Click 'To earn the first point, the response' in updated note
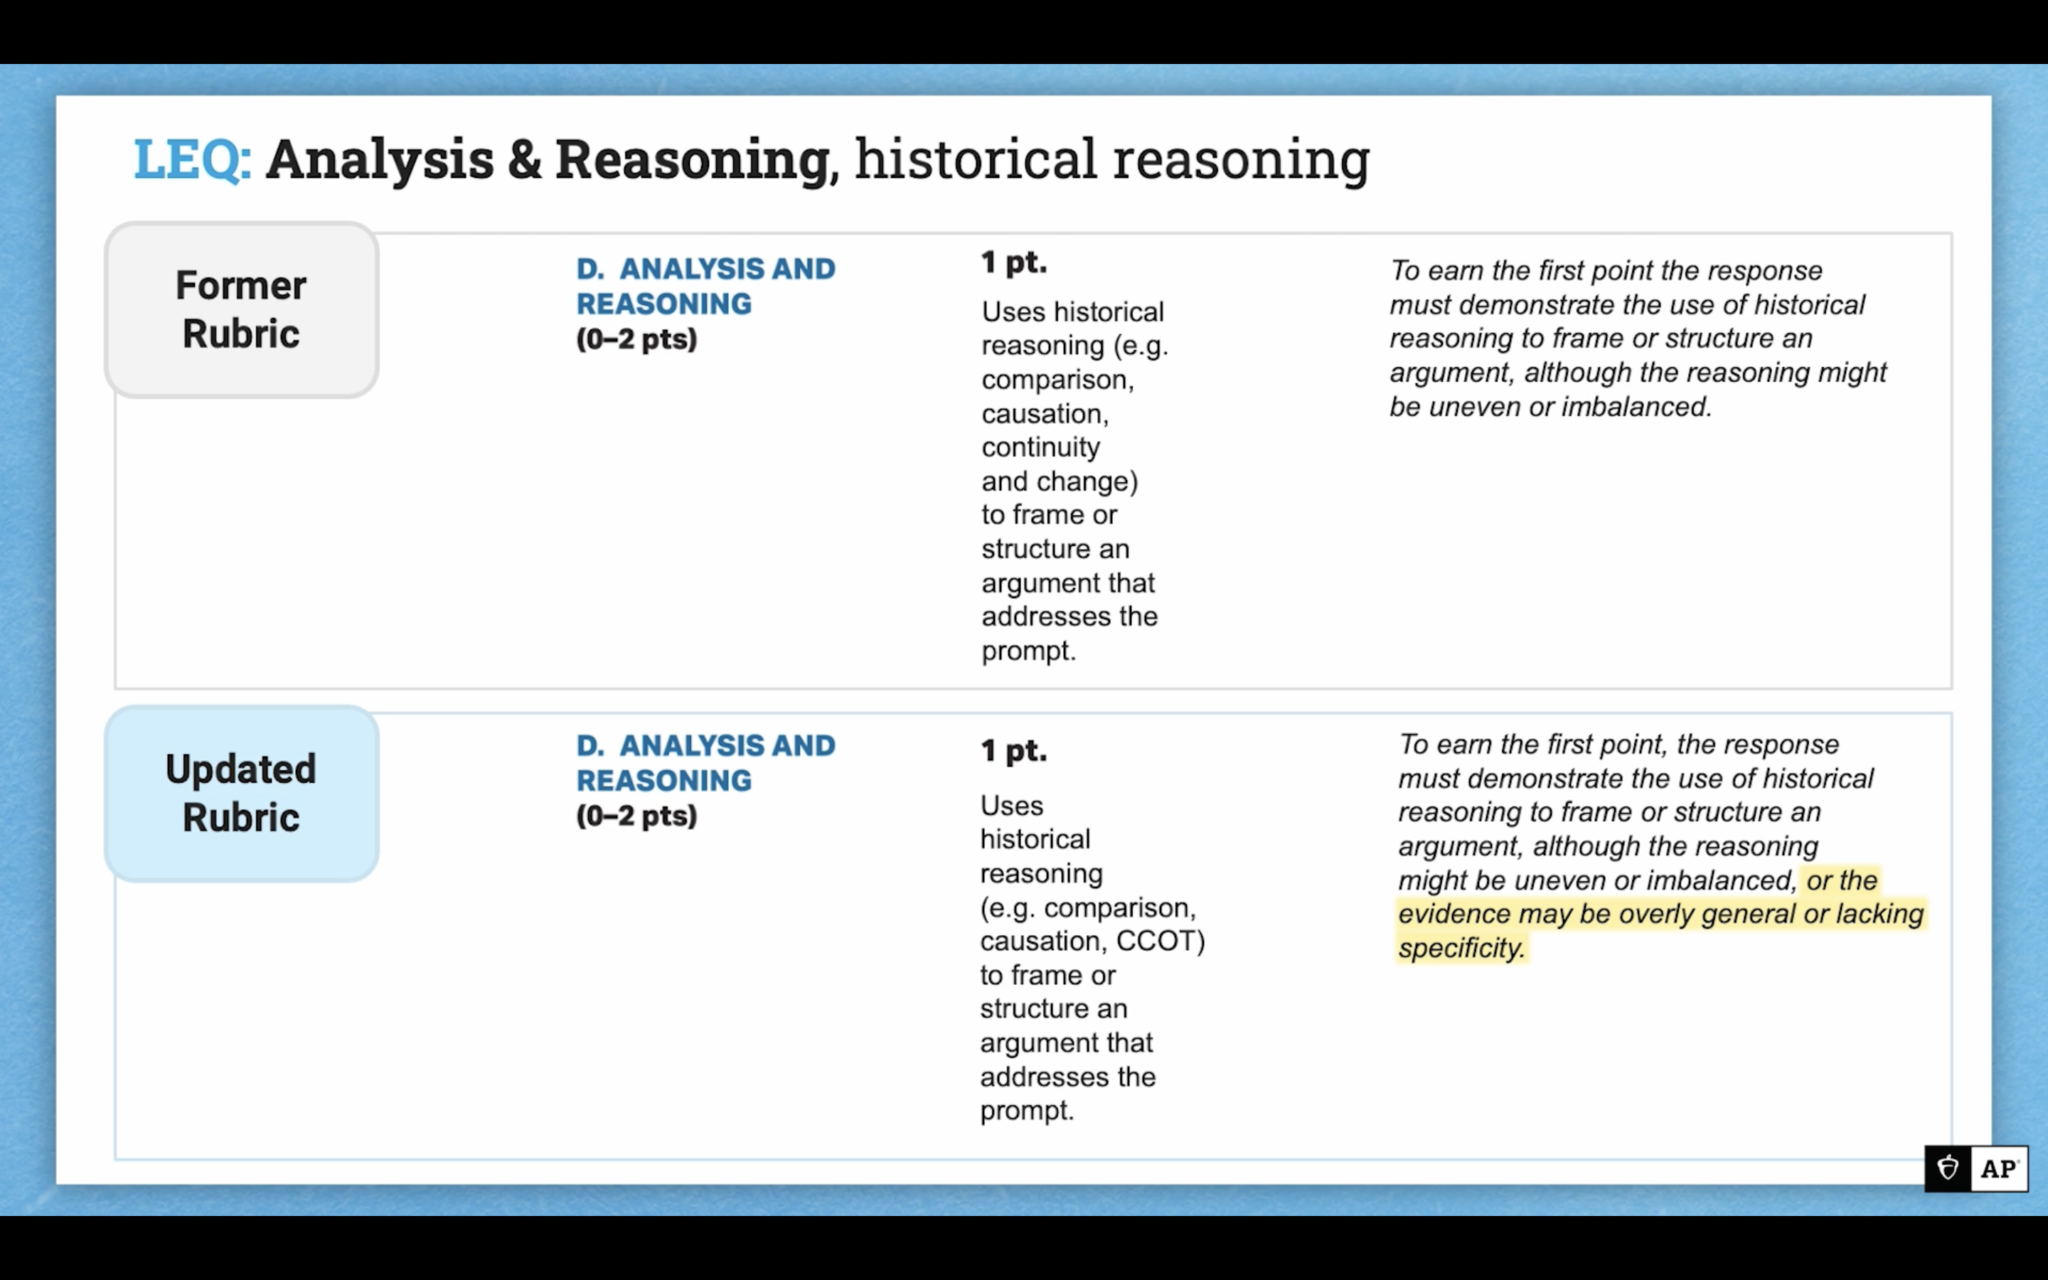 point(1618,744)
